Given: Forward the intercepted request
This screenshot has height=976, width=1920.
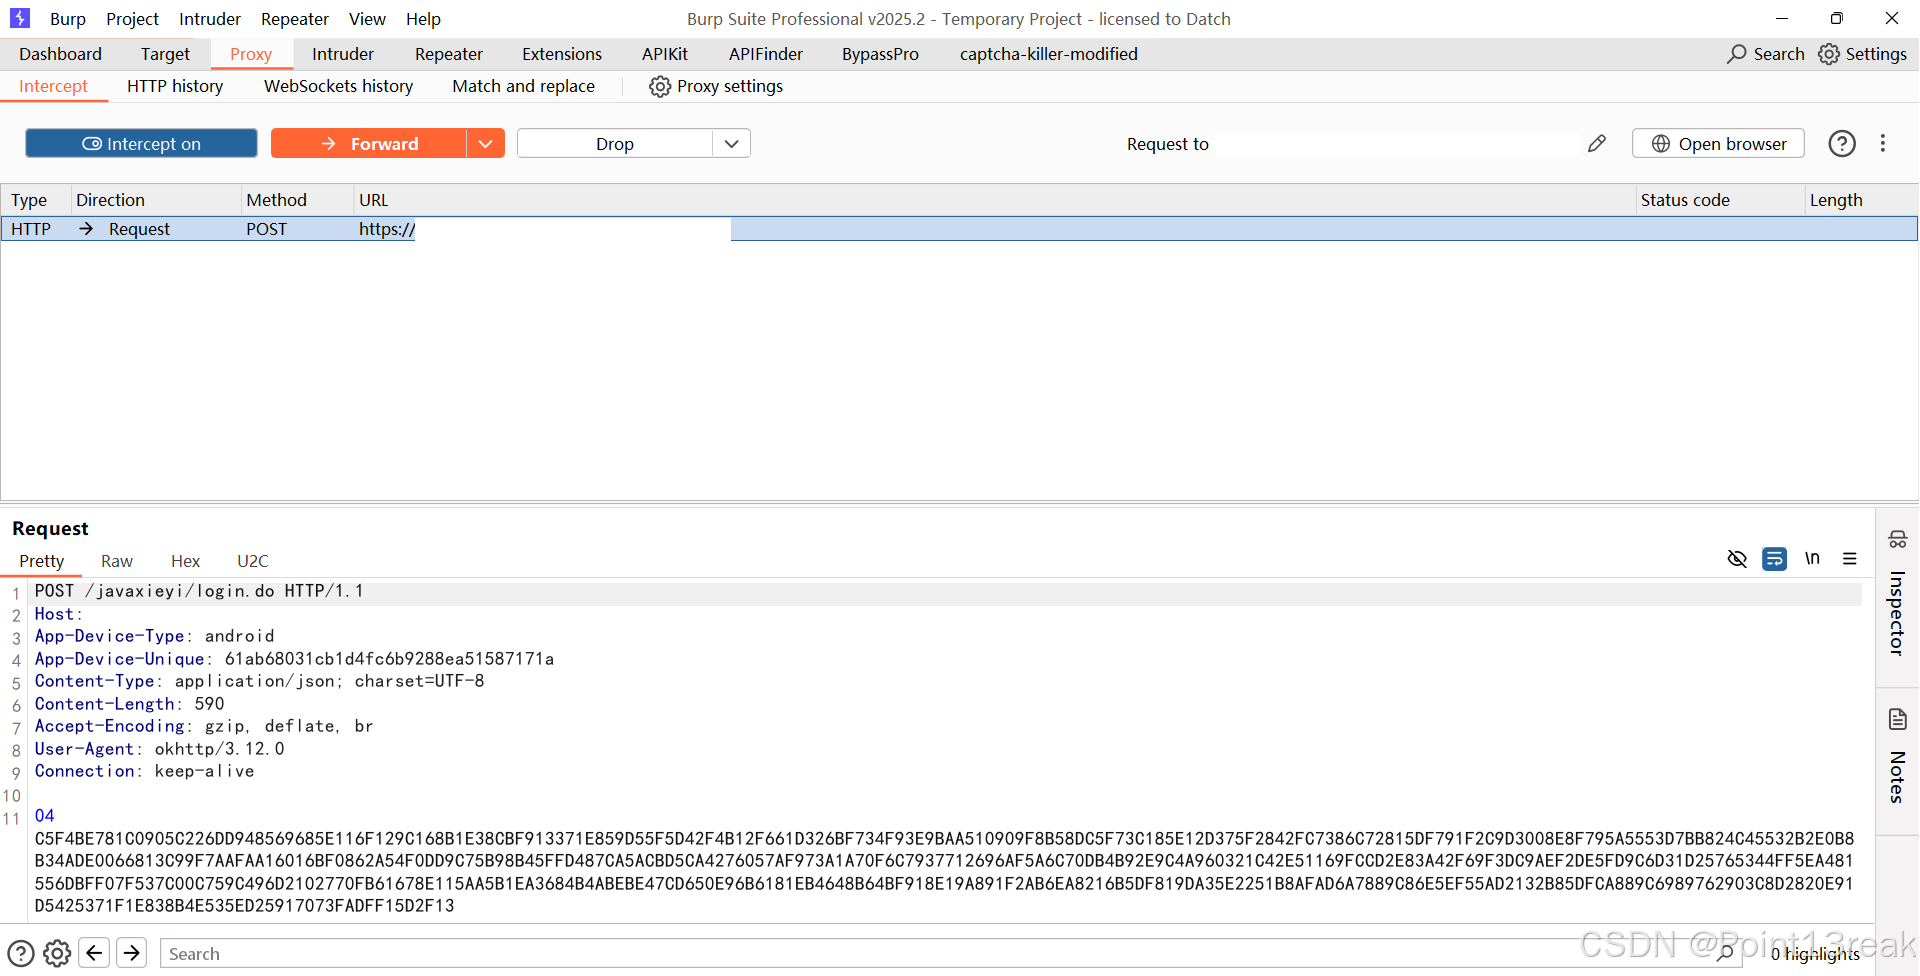Looking at the screenshot, I should 368,143.
